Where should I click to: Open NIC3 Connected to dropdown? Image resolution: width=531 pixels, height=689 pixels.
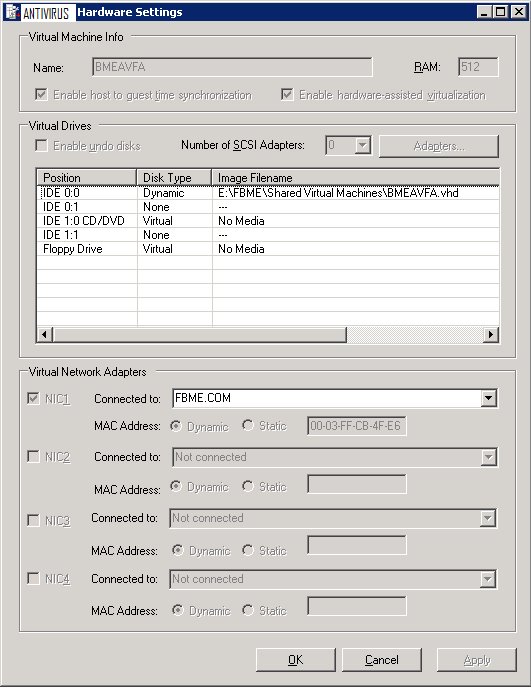pyautogui.click(x=487, y=518)
